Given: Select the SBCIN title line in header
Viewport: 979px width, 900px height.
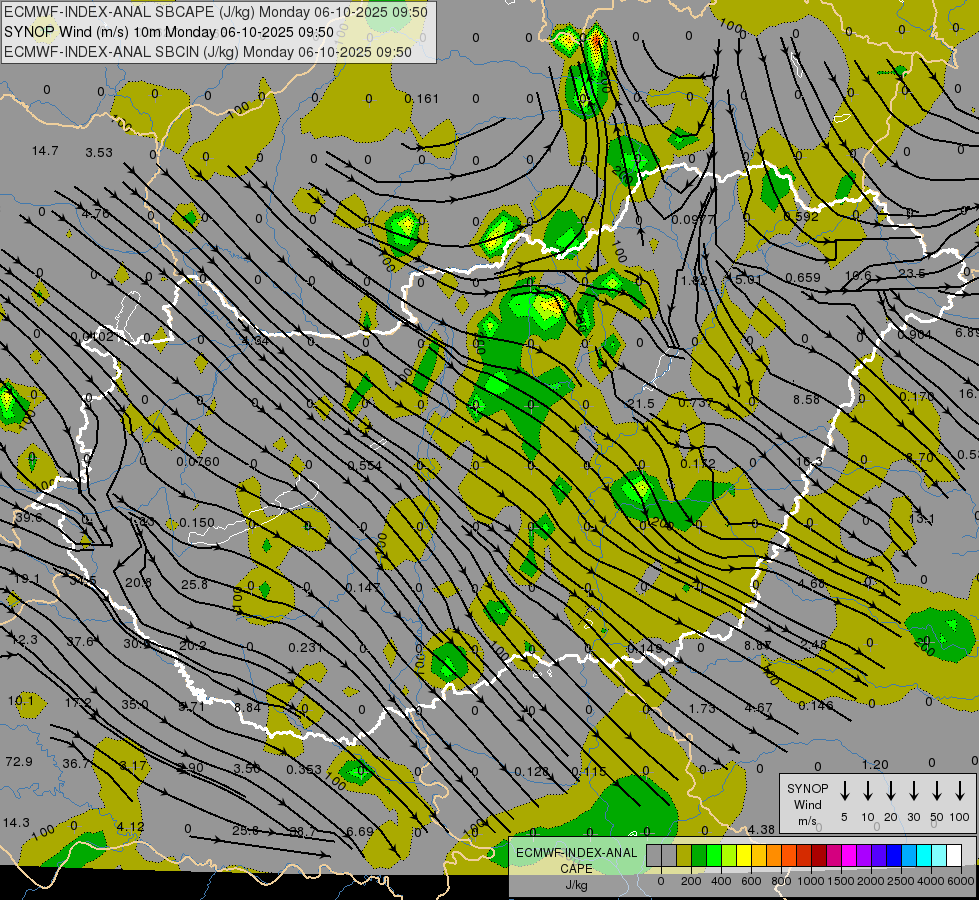Looking at the screenshot, I should click(208, 52).
